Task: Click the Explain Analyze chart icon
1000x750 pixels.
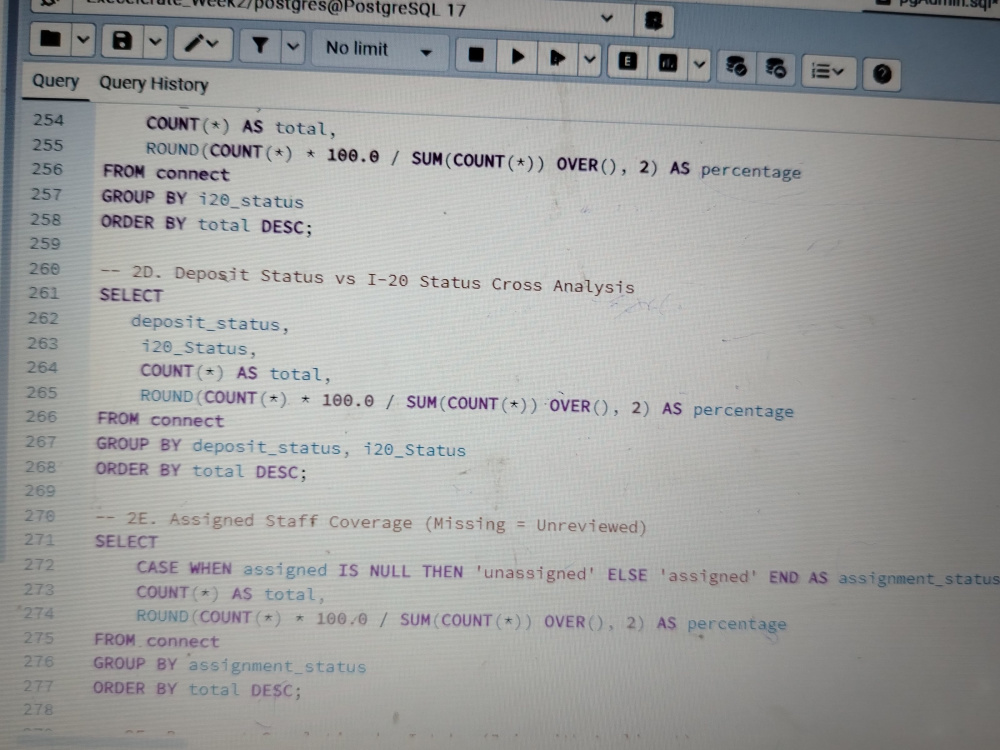Action: [668, 63]
